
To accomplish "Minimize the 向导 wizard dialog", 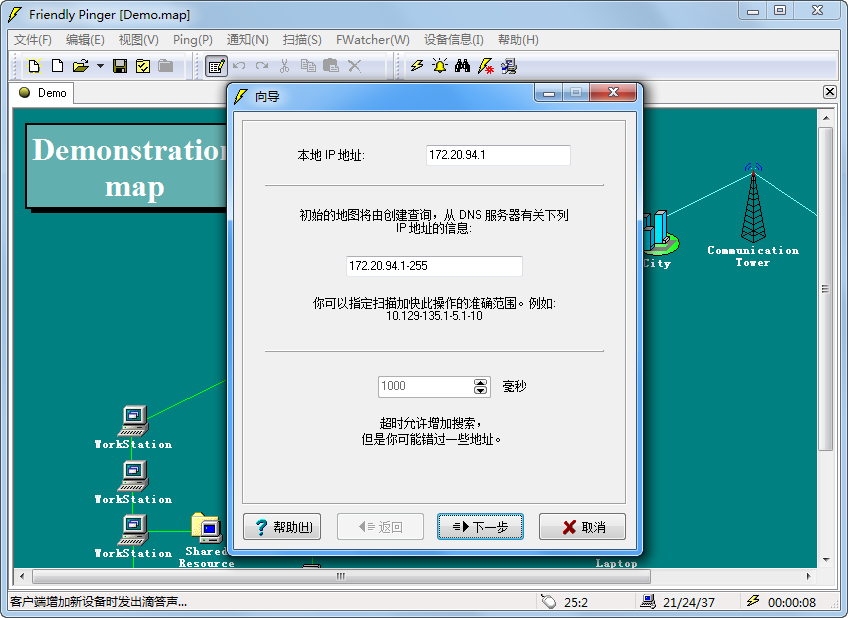I will pos(549,93).
